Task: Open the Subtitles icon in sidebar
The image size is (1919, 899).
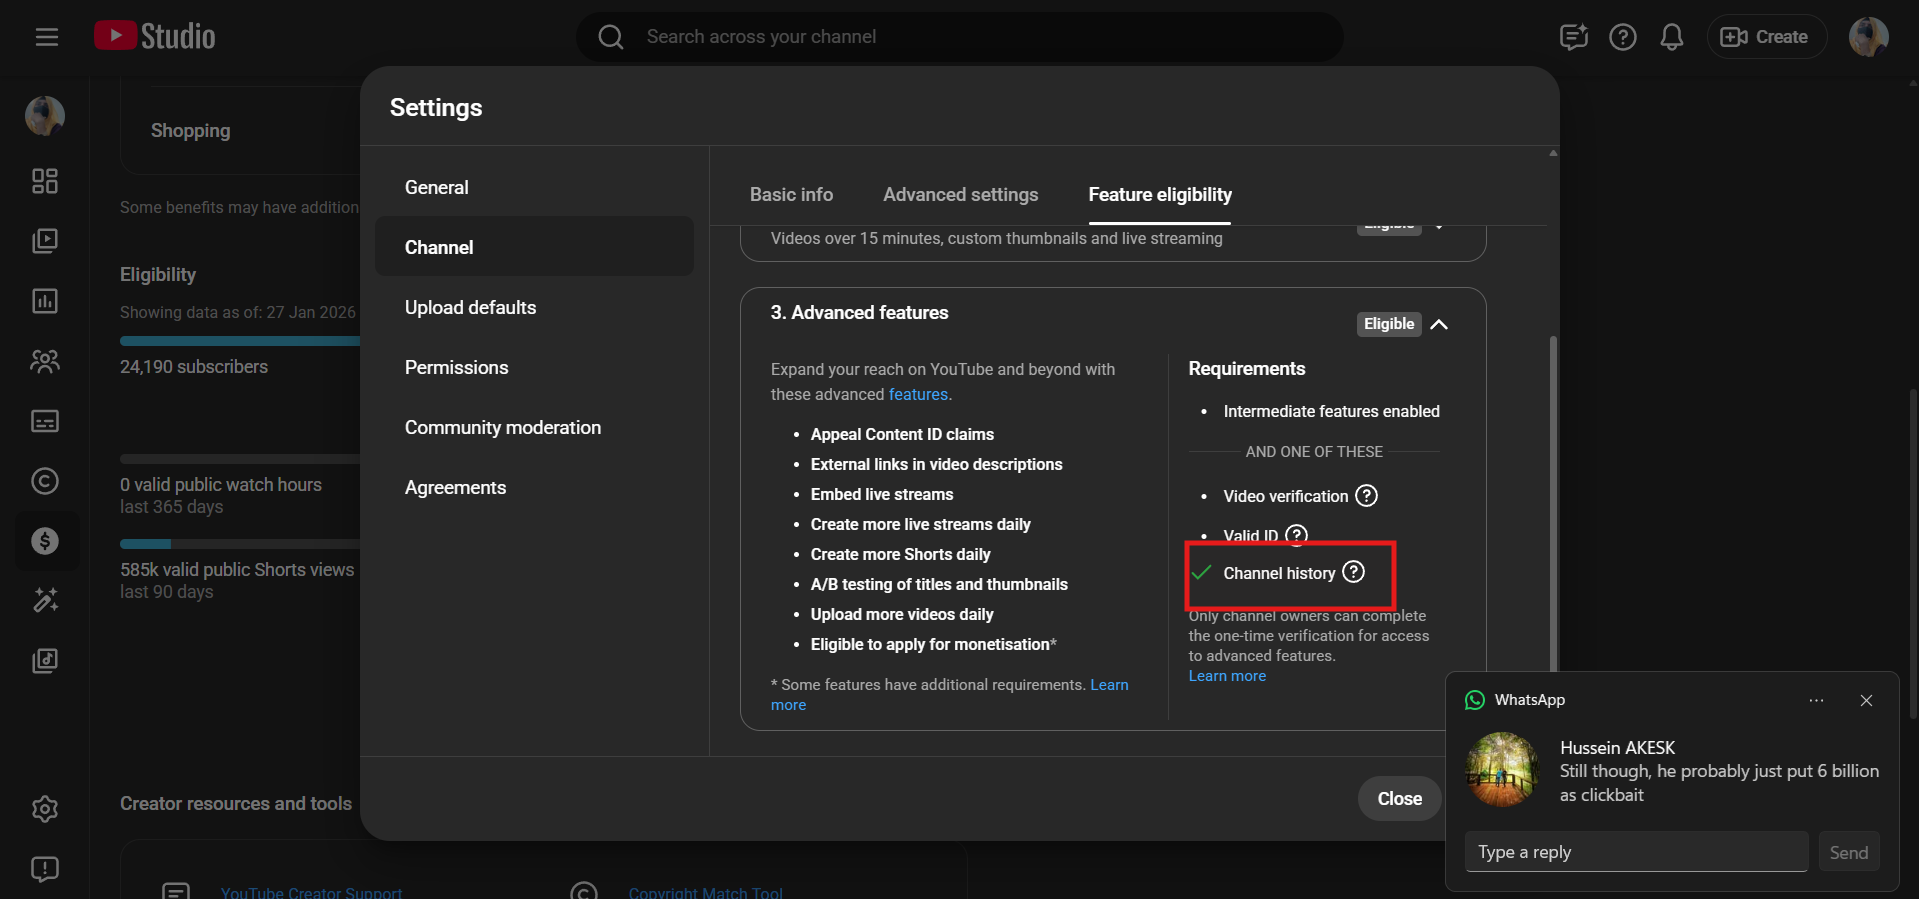Action: (x=45, y=421)
